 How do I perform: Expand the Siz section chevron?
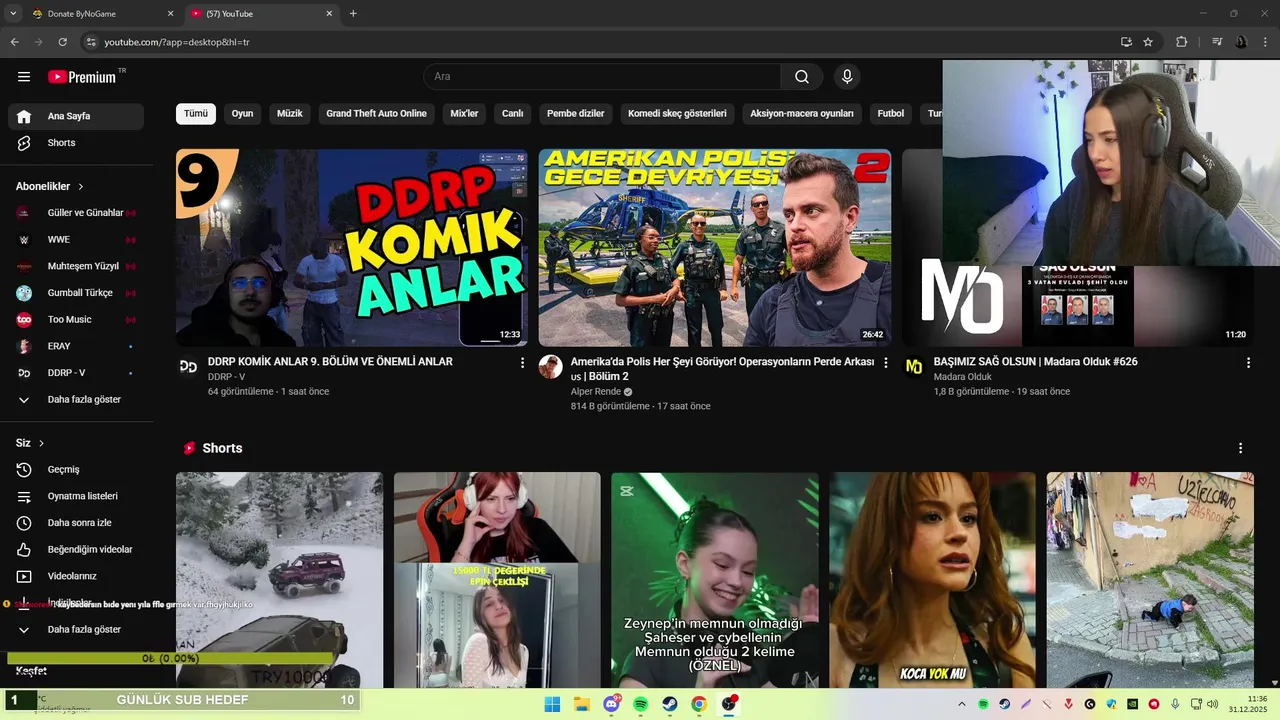41,443
